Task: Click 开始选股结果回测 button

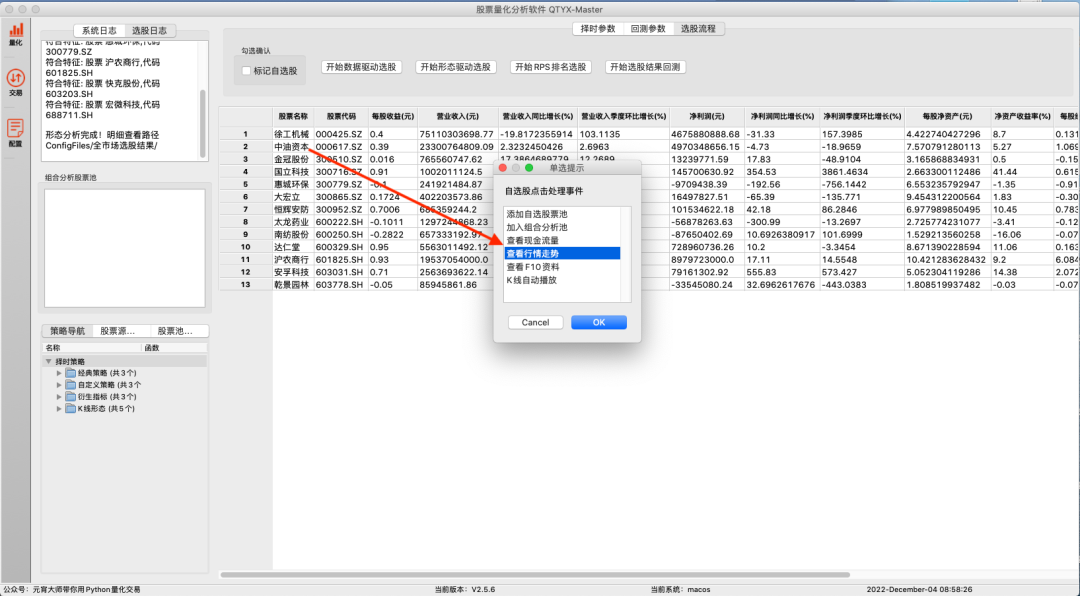Action: click(645, 67)
